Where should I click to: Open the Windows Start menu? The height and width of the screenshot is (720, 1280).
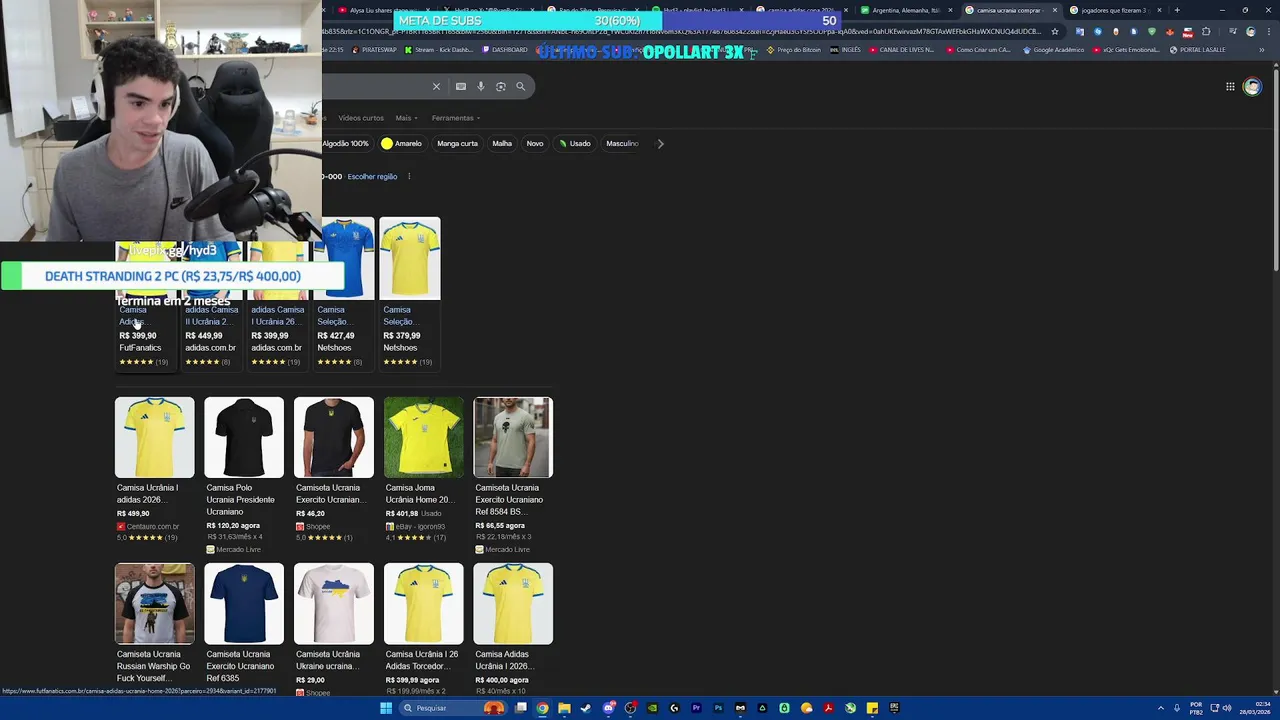(386, 708)
